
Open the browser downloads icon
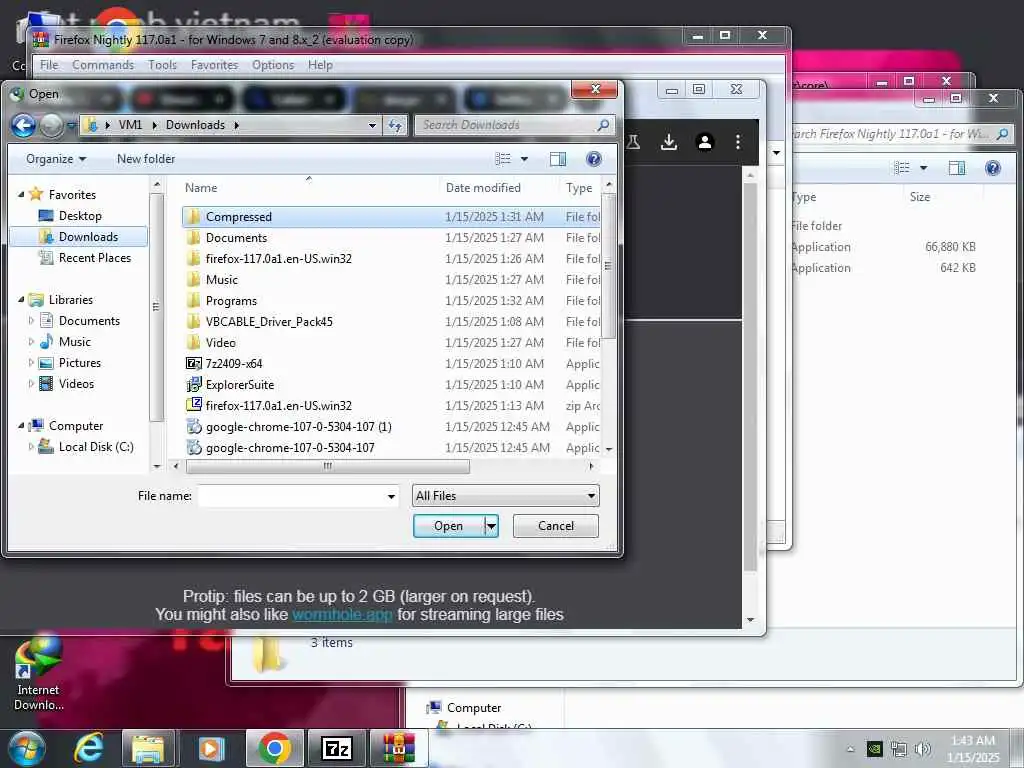(669, 142)
